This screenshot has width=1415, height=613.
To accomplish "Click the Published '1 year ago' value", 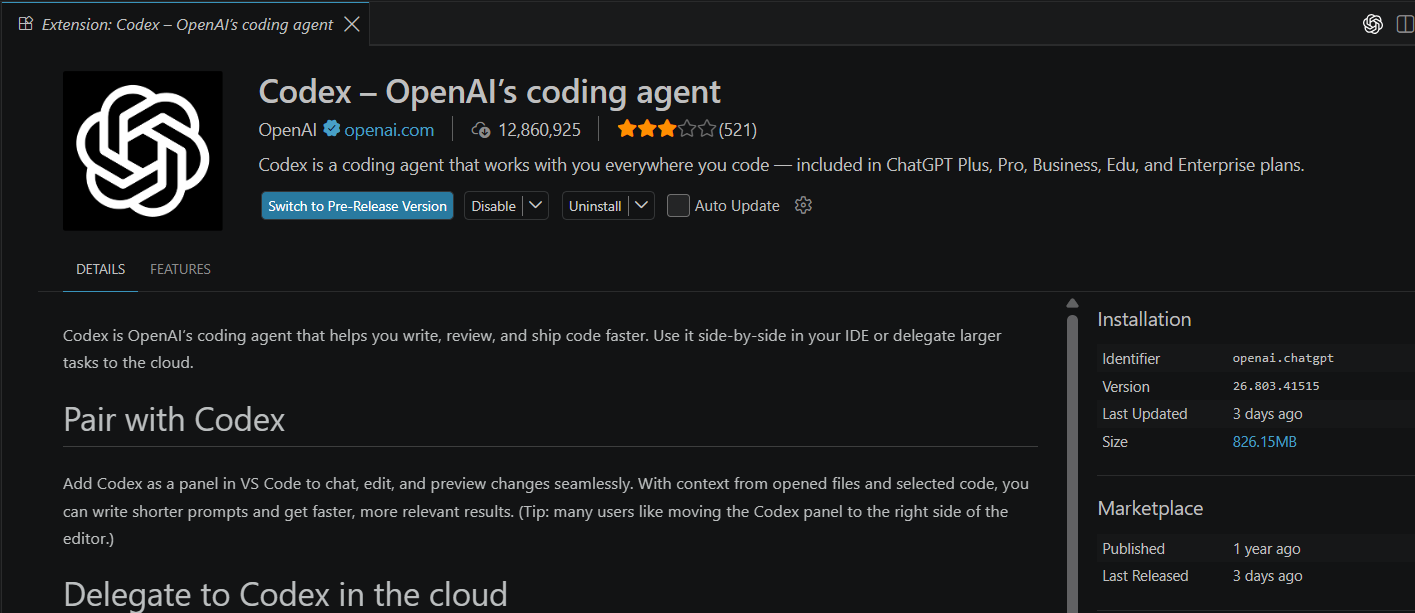I will (1266, 548).
